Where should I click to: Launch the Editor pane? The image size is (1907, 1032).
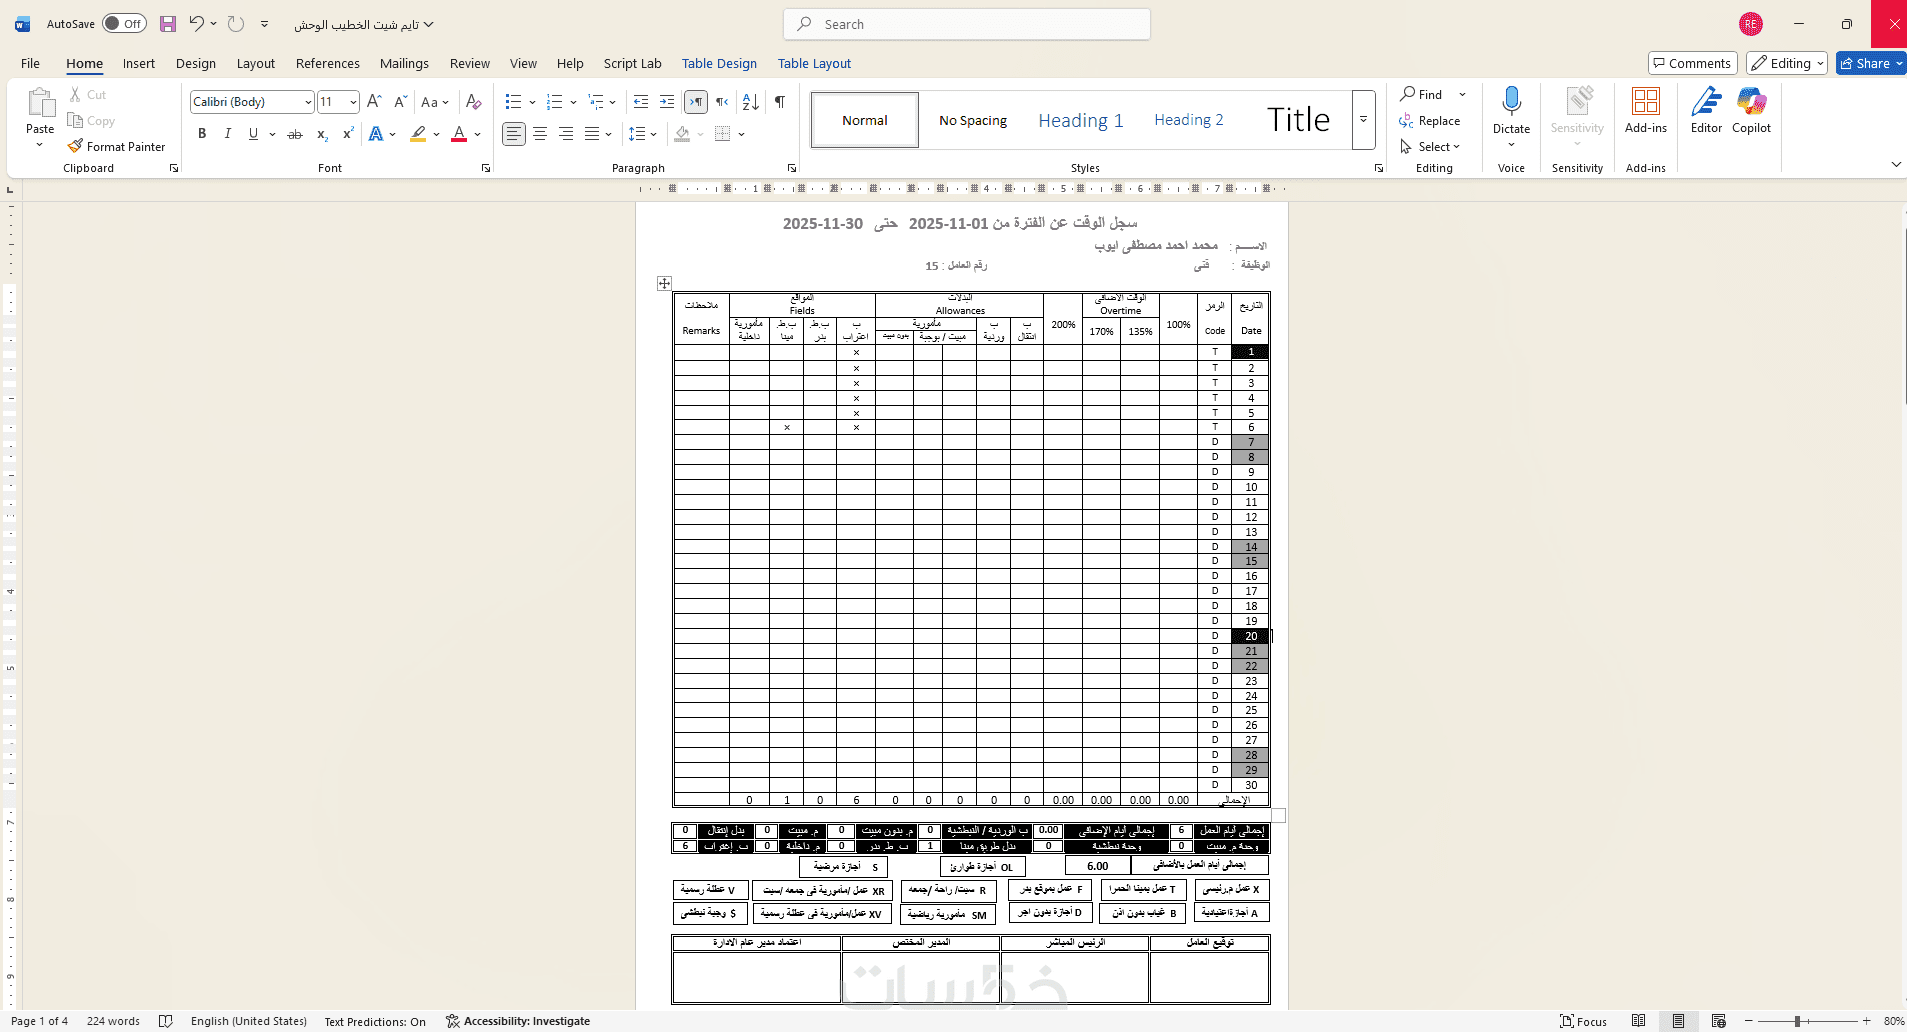click(x=1706, y=110)
